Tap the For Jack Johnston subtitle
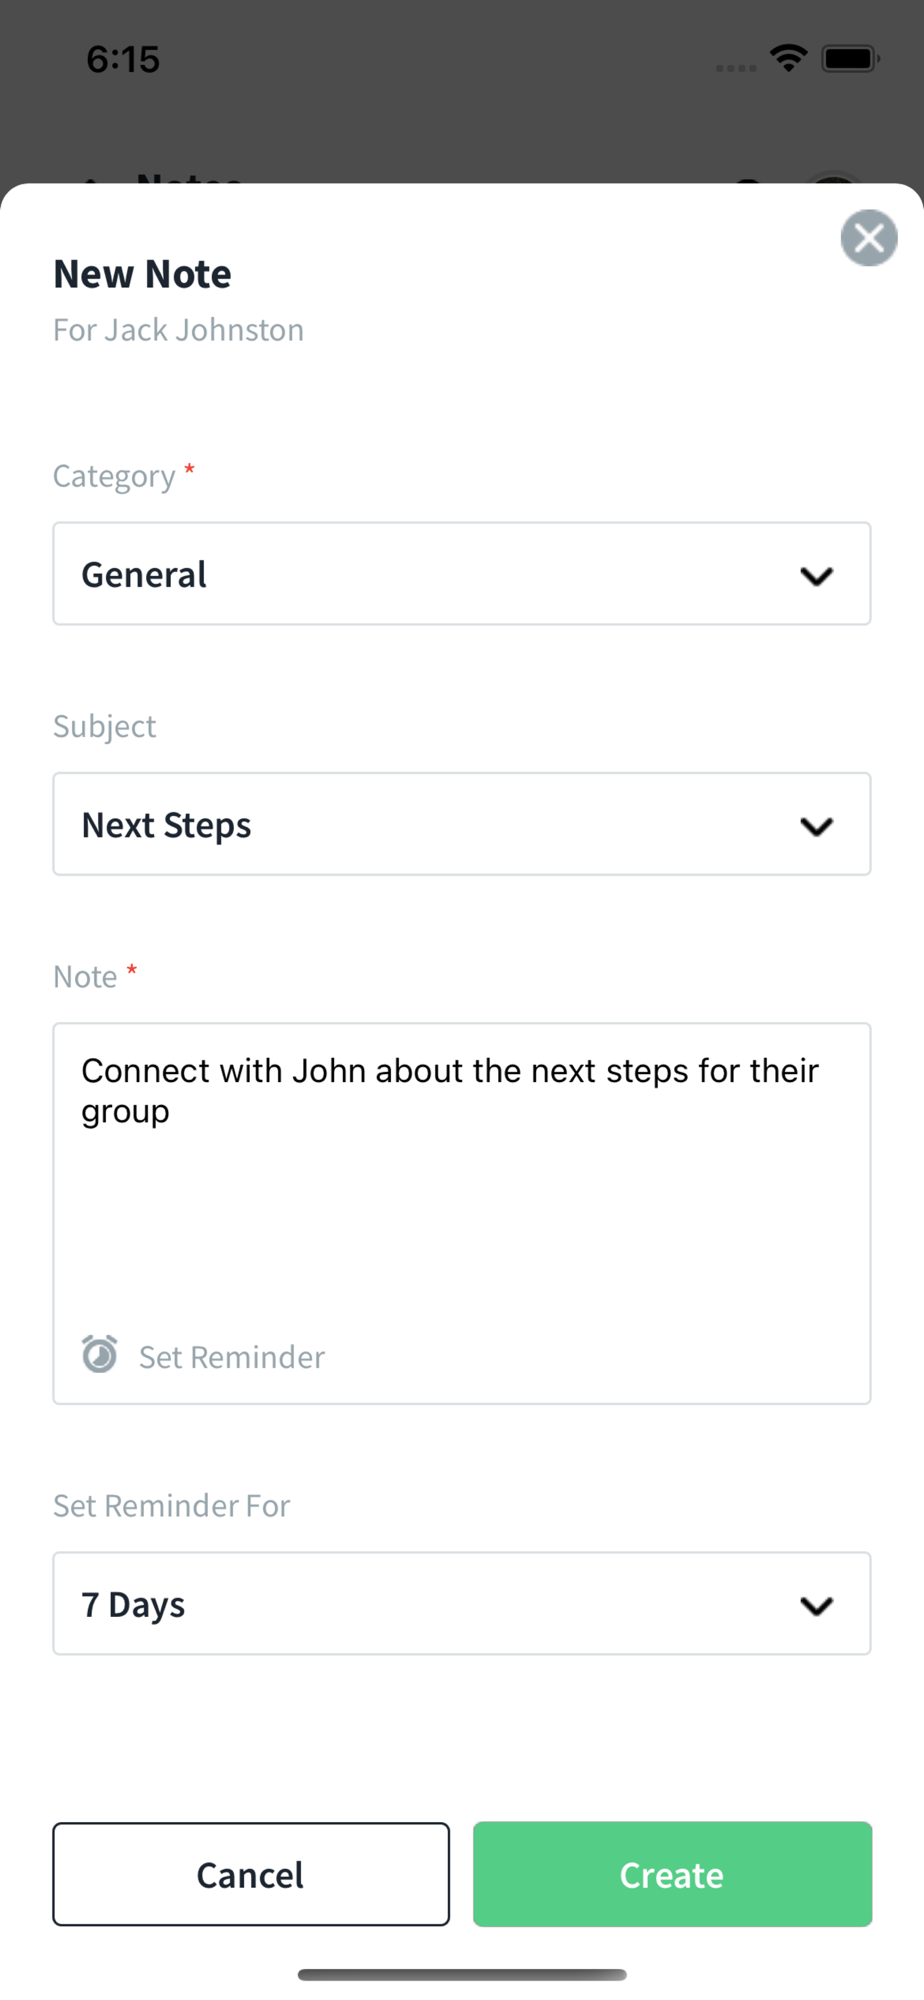 (x=178, y=330)
